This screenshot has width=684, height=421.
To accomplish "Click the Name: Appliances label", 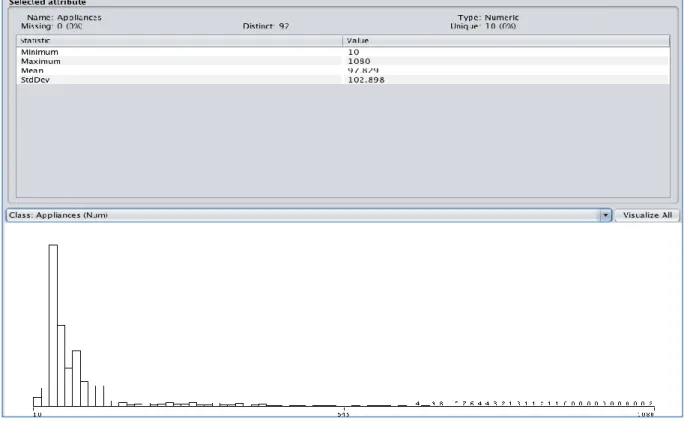I will pyautogui.click(x=64, y=17).
